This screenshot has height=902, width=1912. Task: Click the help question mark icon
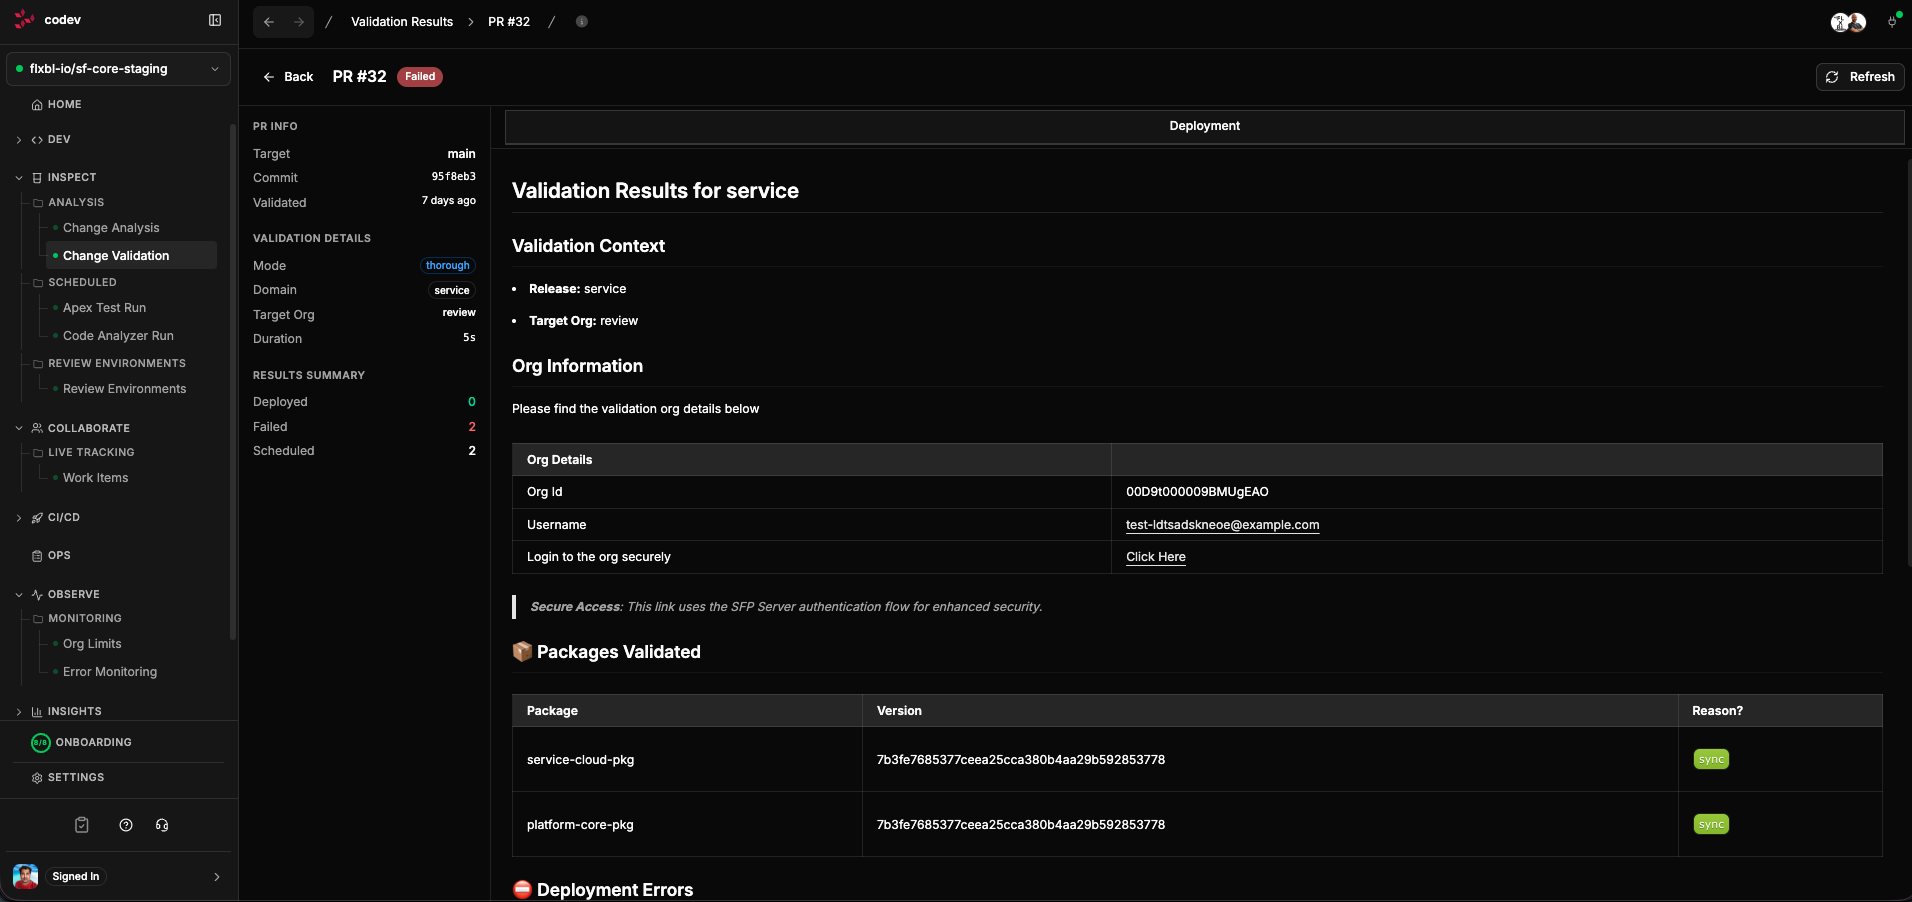click(x=125, y=825)
